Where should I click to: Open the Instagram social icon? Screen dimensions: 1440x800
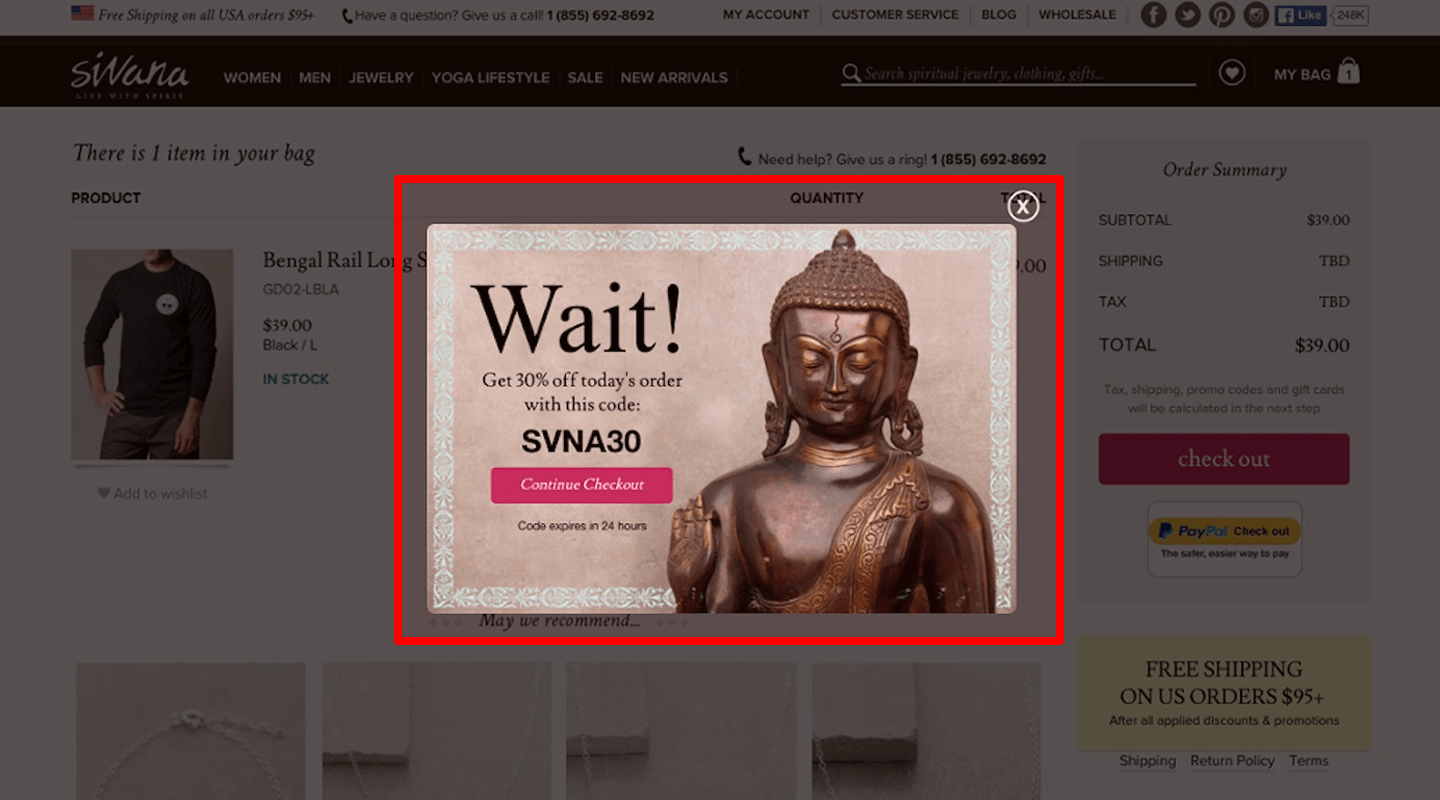point(1255,15)
